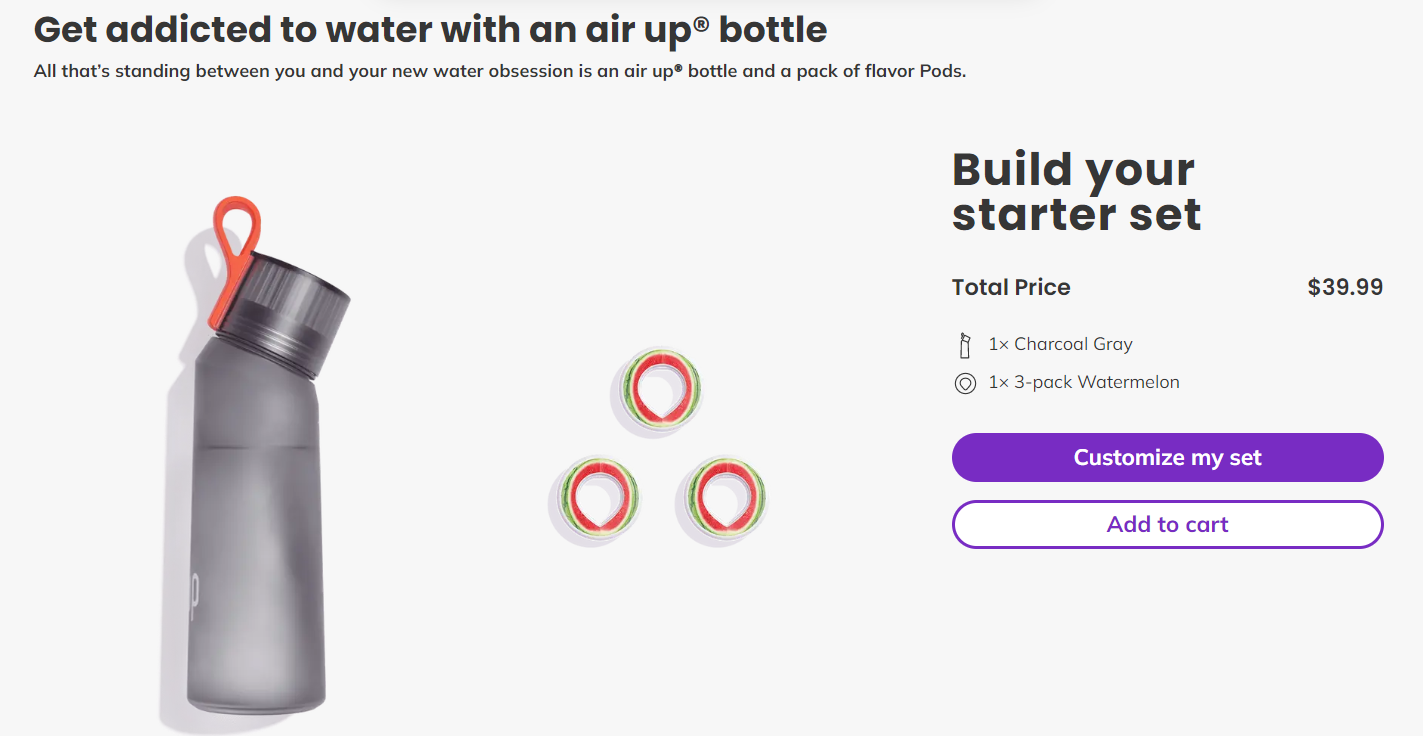Click the air up logo on the bottle body
Image resolution: width=1423 pixels, height=736 pixels.
(196, 590)
